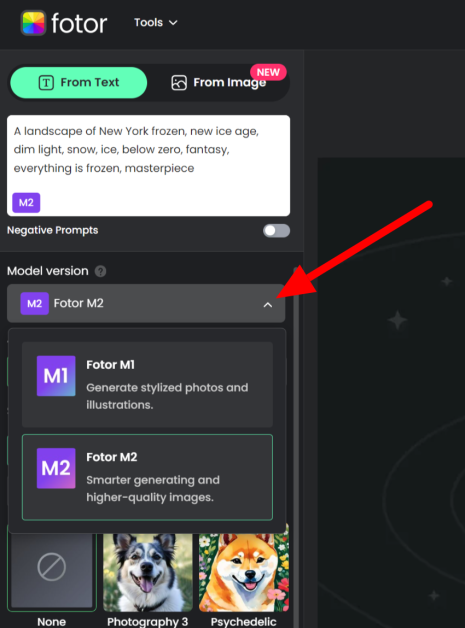Choose the Fotor M2 model option
The height and width of the screenshot is (628, 465).
coord(147,477)
